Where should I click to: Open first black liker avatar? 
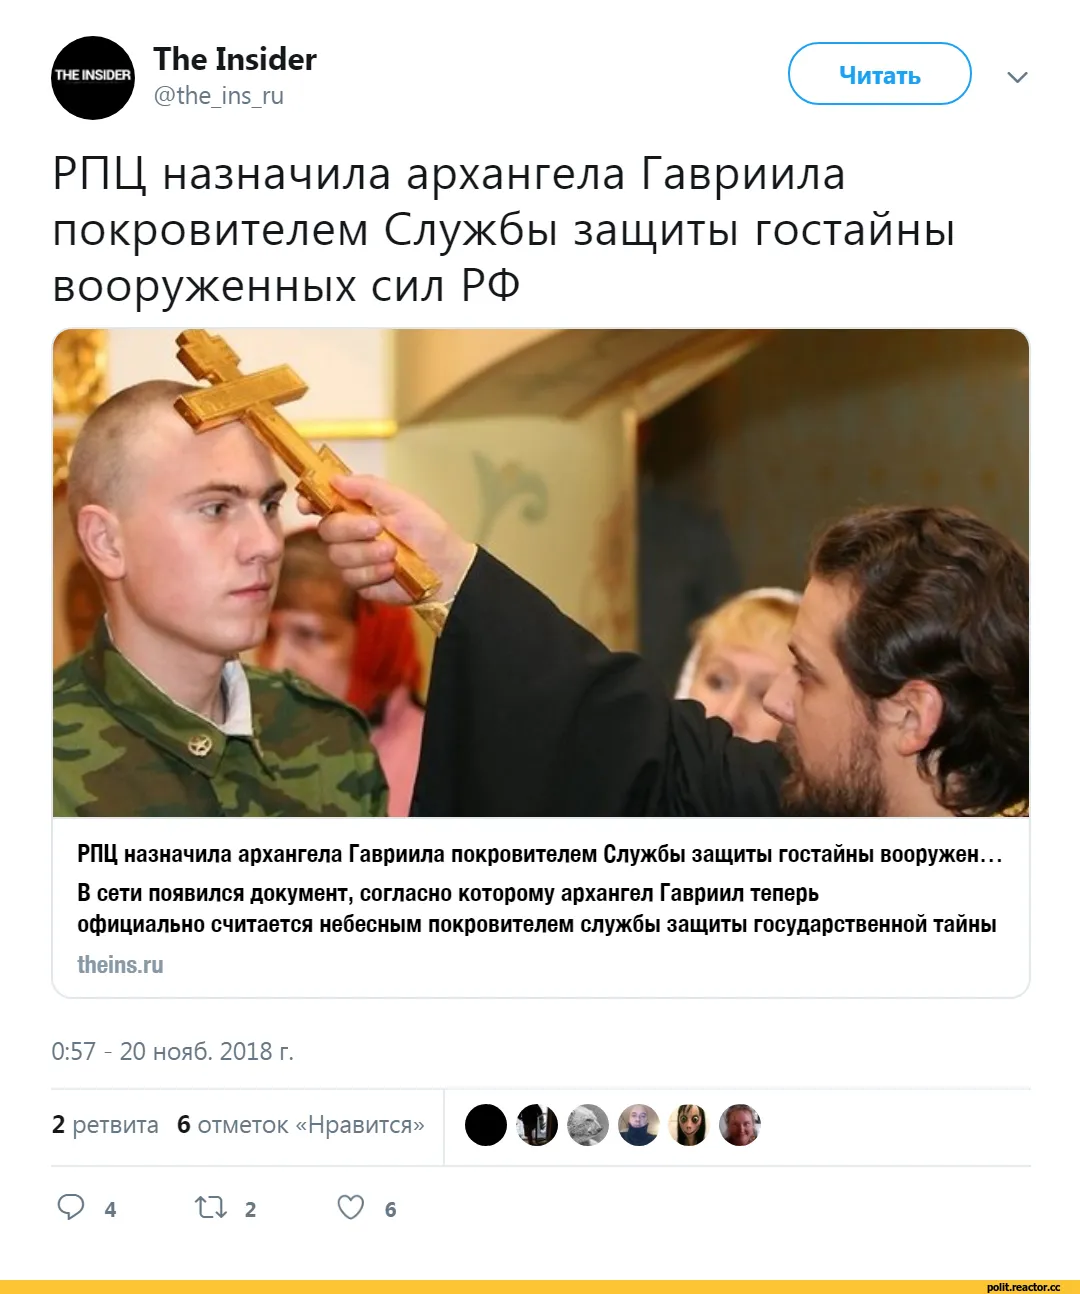tap(486, 1125)
